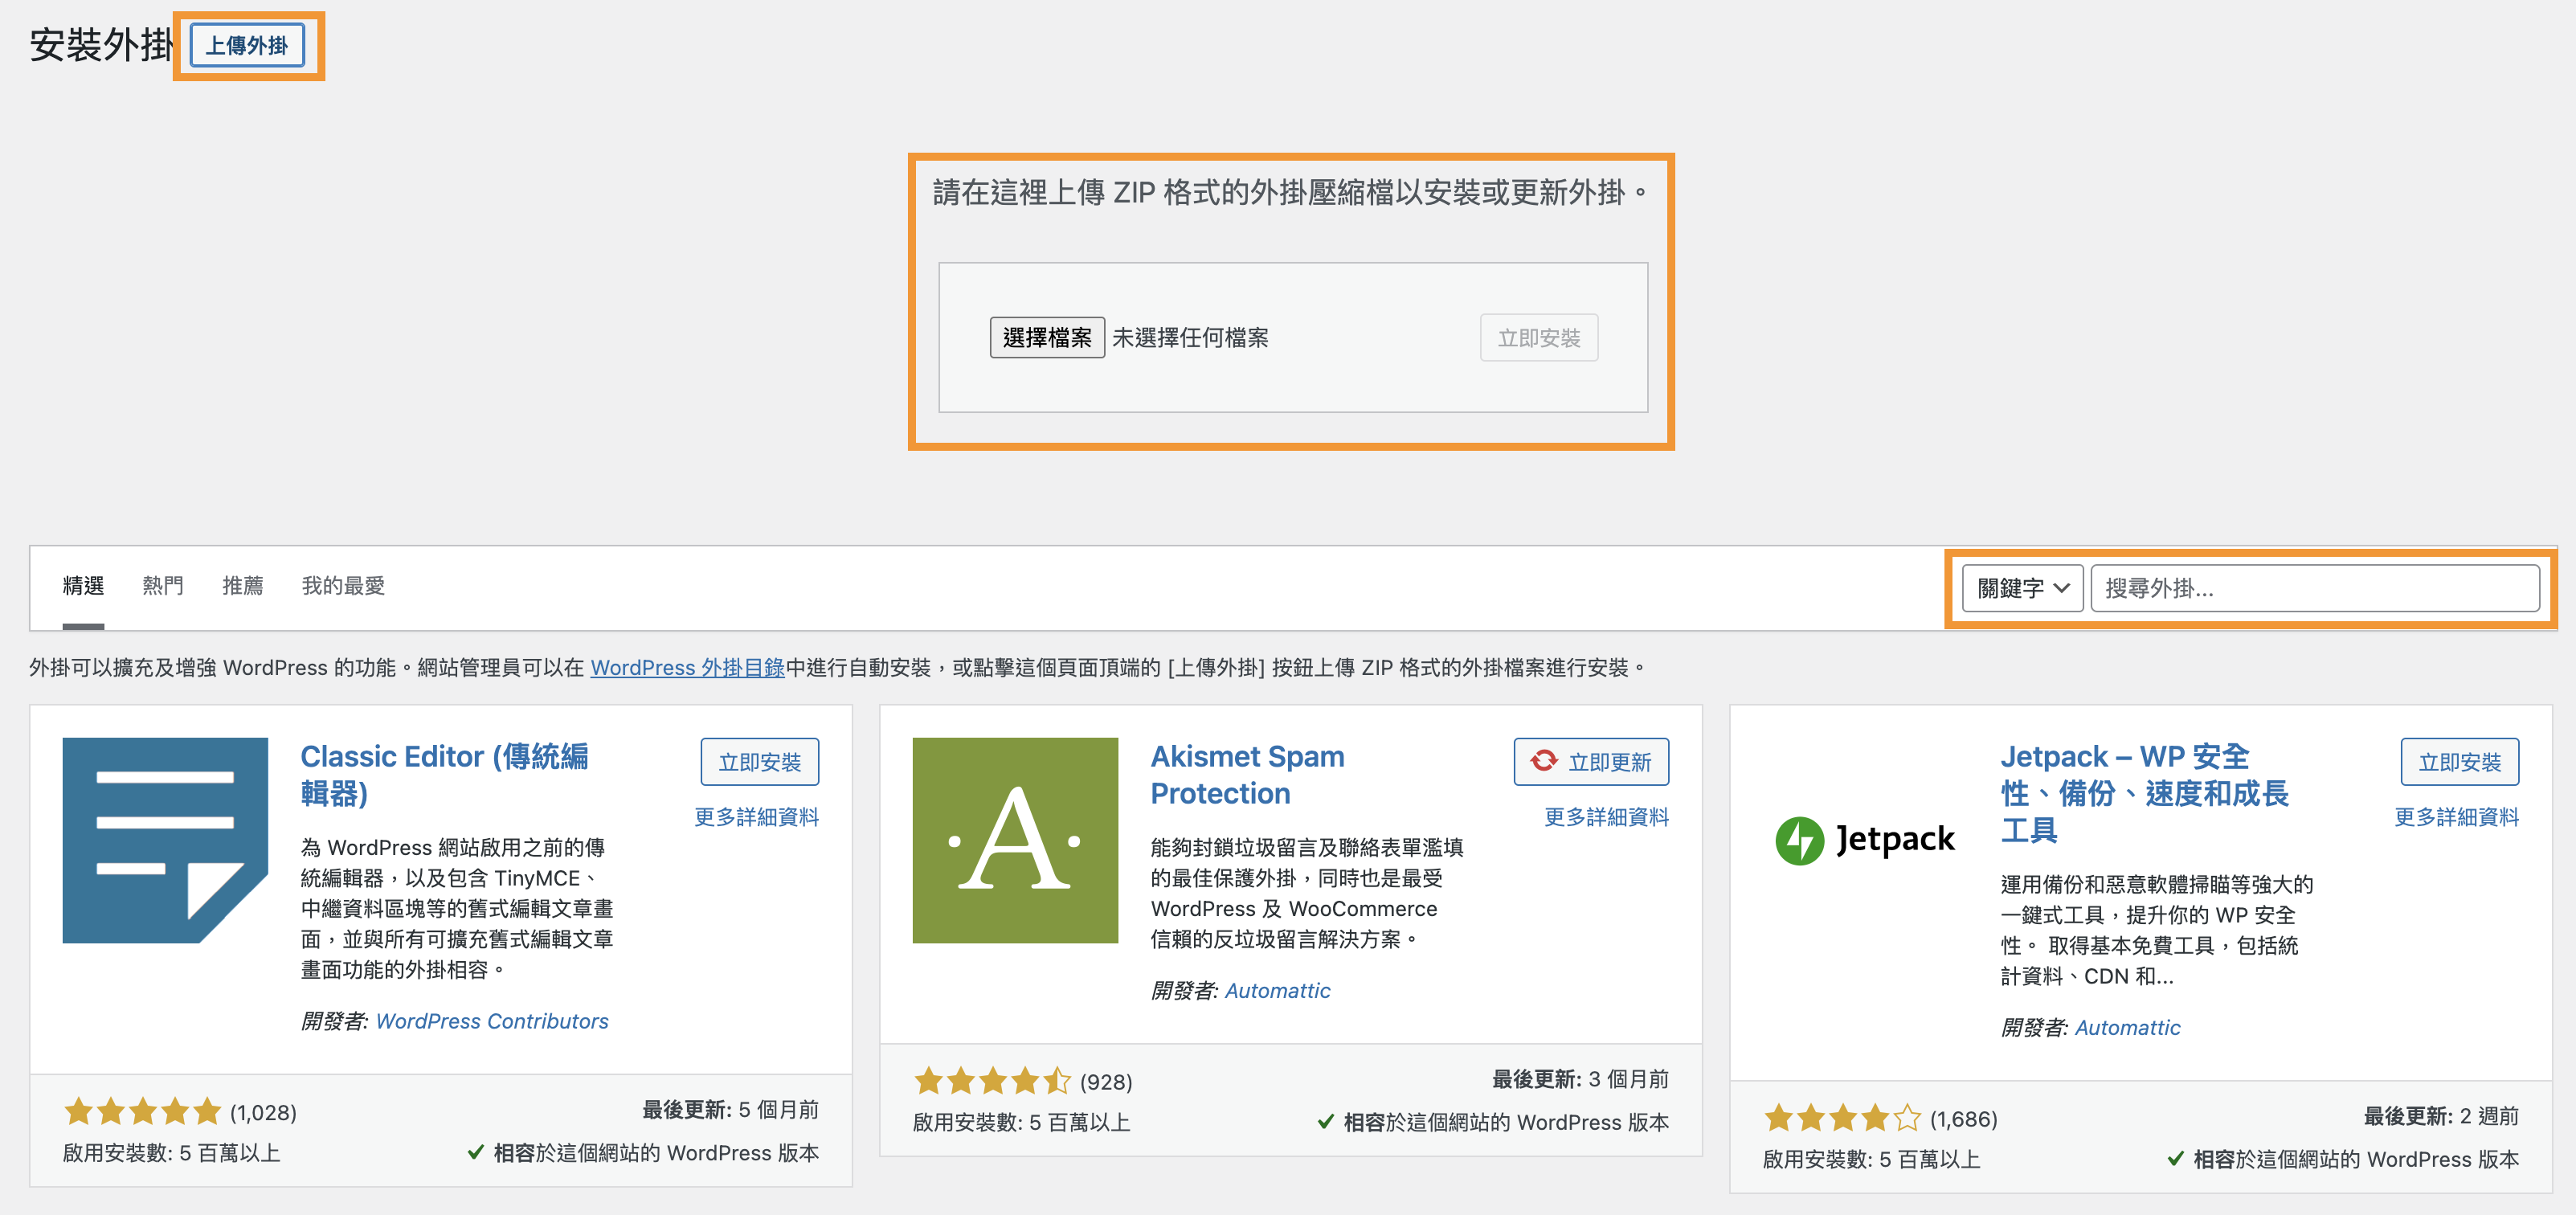Open the WordPress 外掛目錄 link
This screenshot has width=2576, height=1215.
click(687, 667)
